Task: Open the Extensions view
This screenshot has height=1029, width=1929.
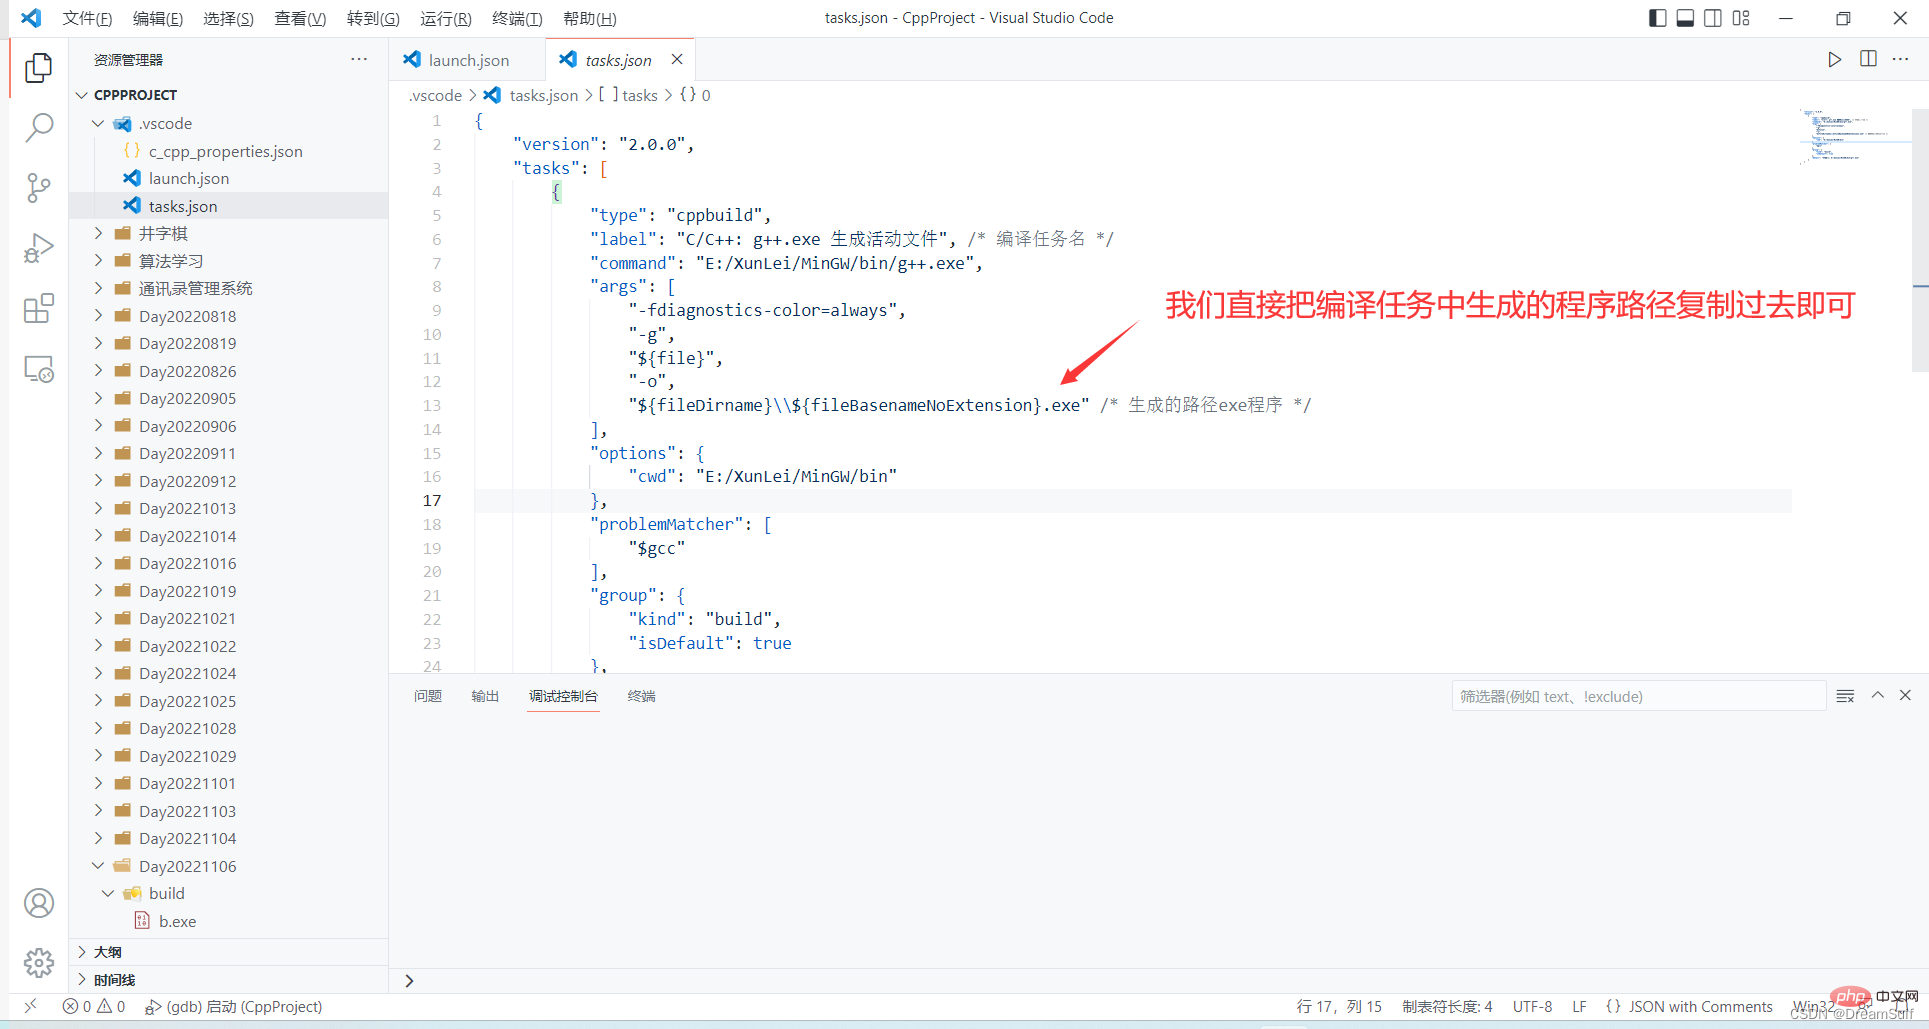Action: (38, 309)
